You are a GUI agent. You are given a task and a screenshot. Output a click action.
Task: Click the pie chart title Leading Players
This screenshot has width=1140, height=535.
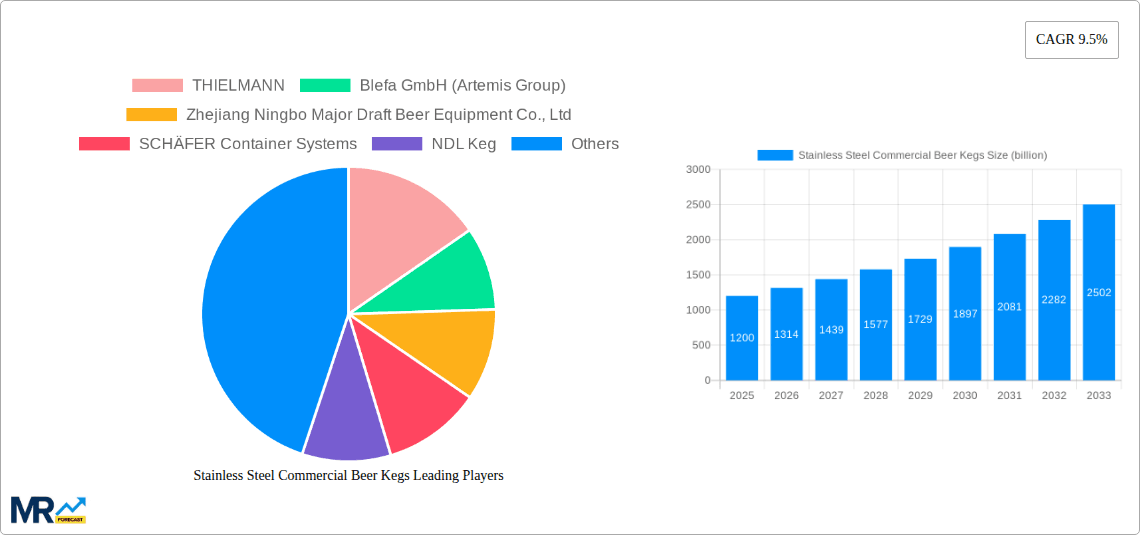coord(348,475)
